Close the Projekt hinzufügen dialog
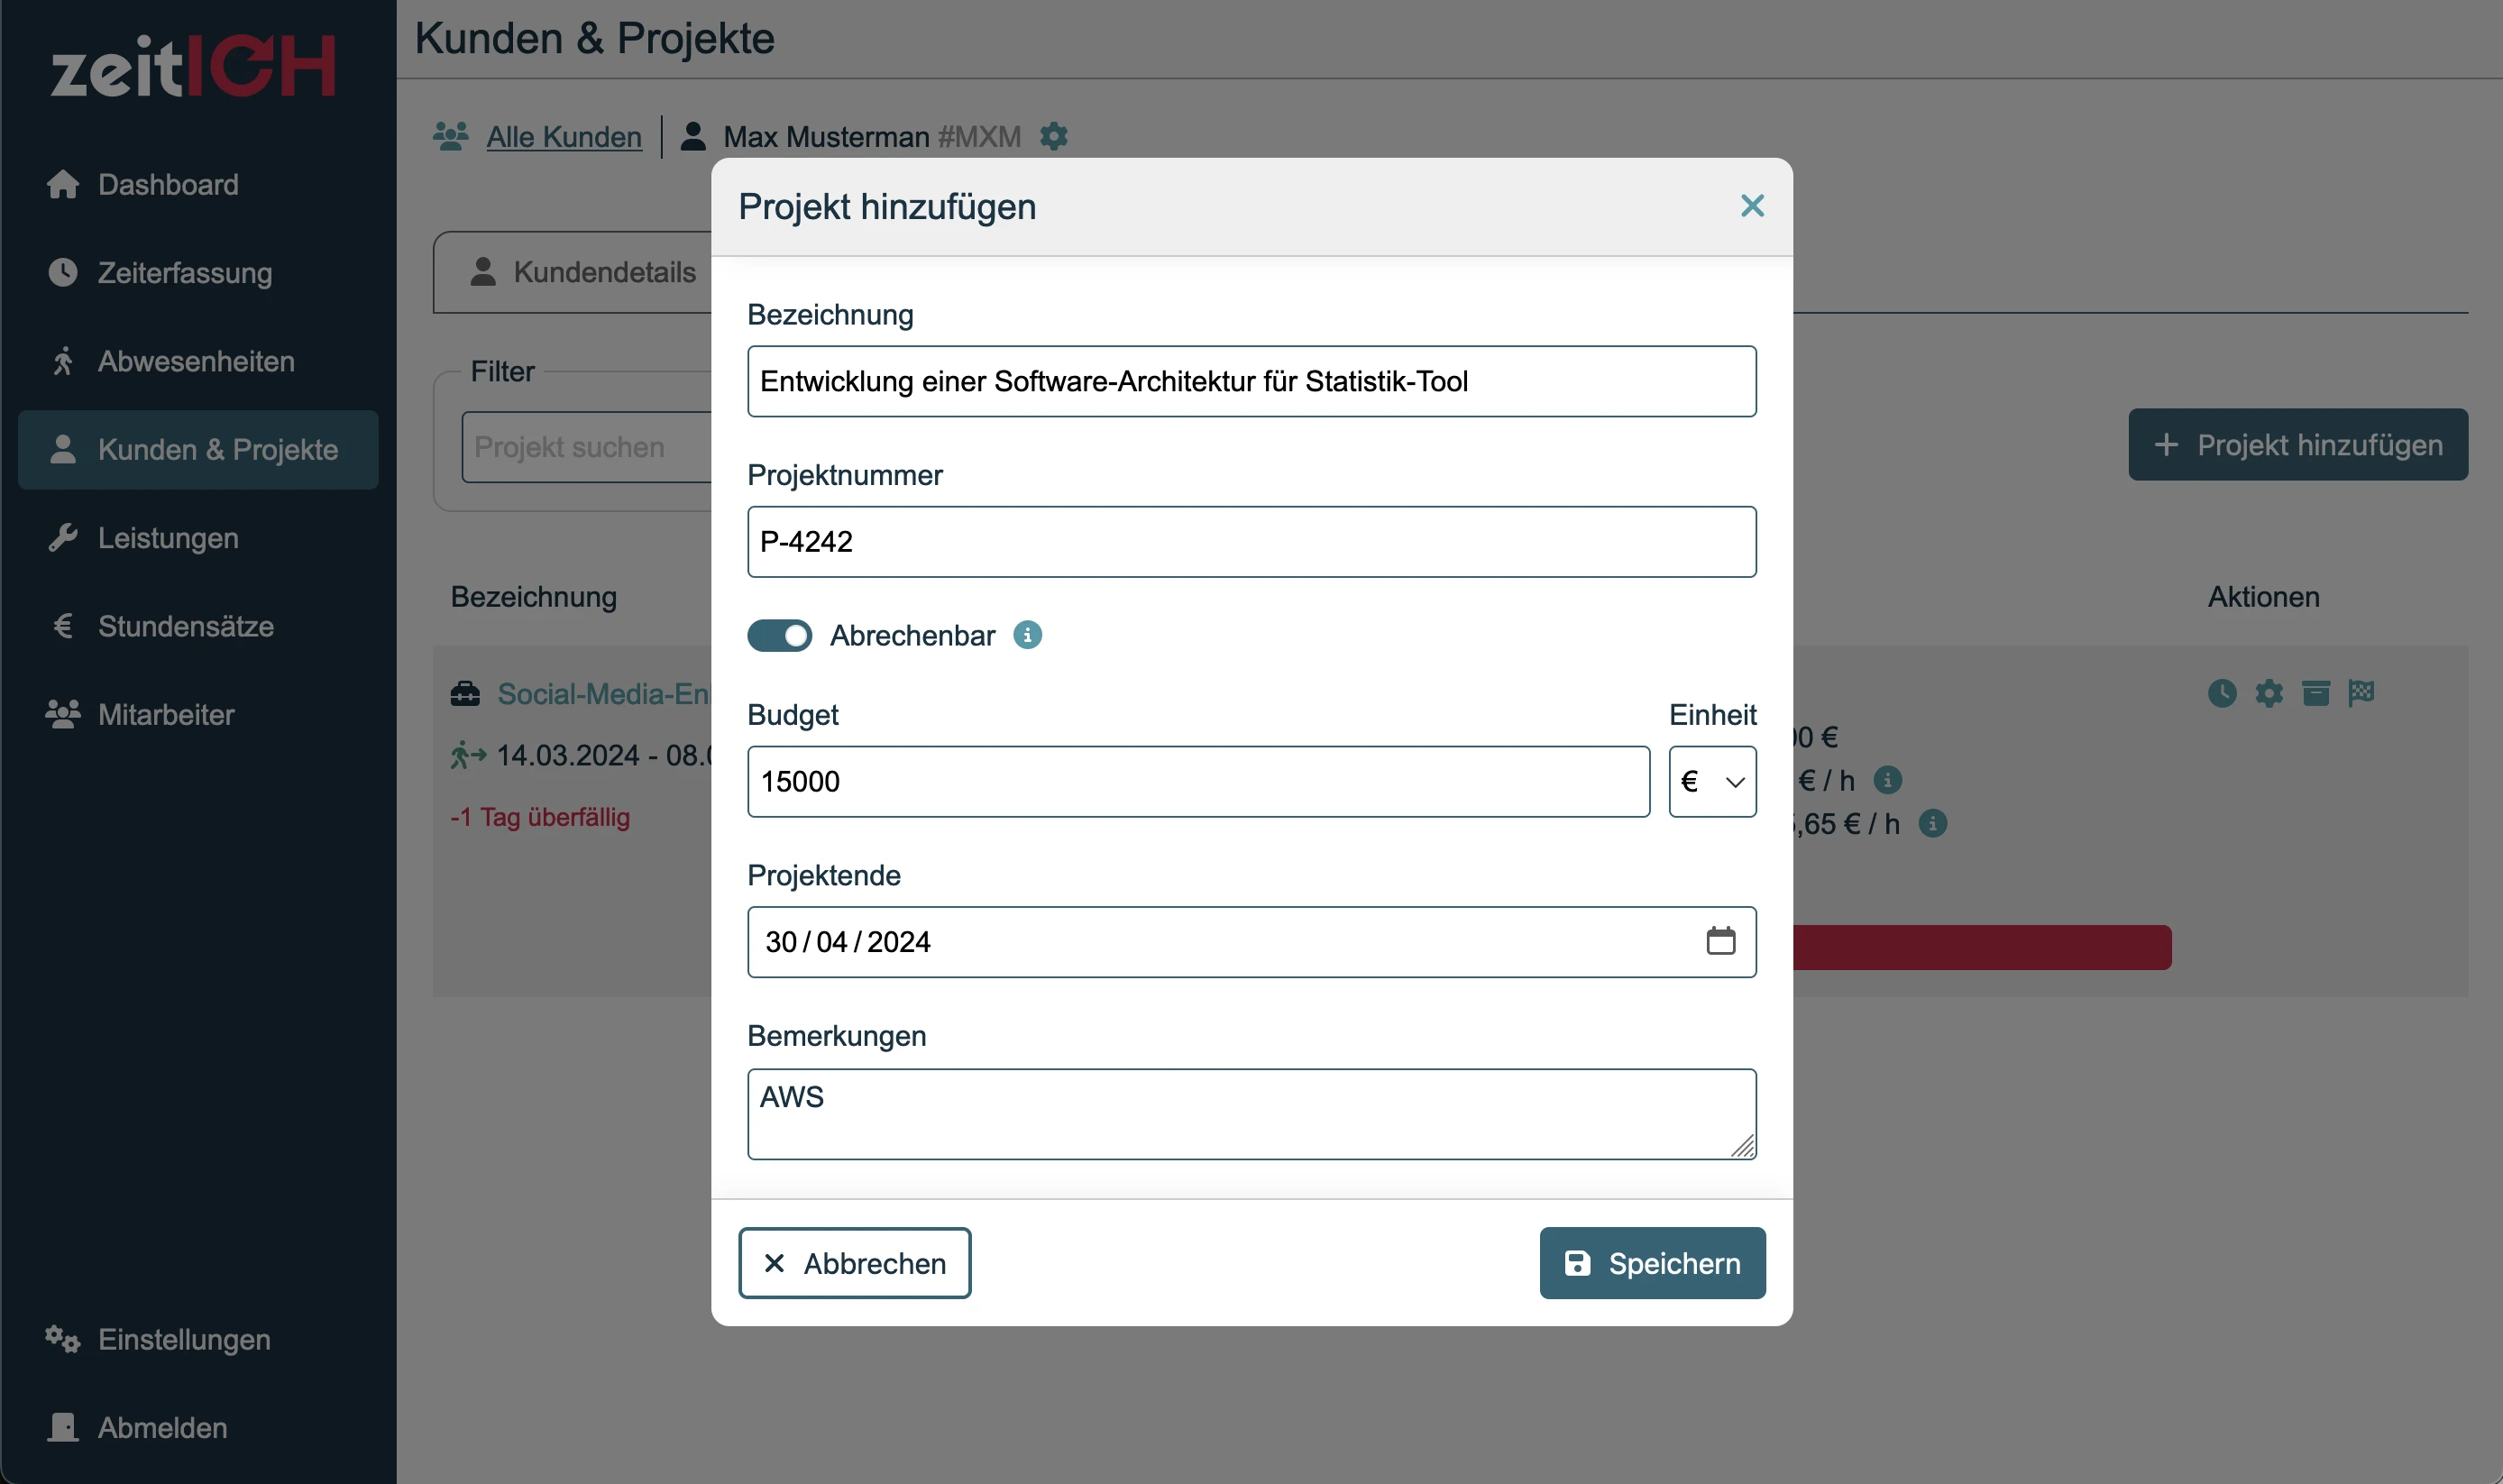 [x=1752, y=206]
